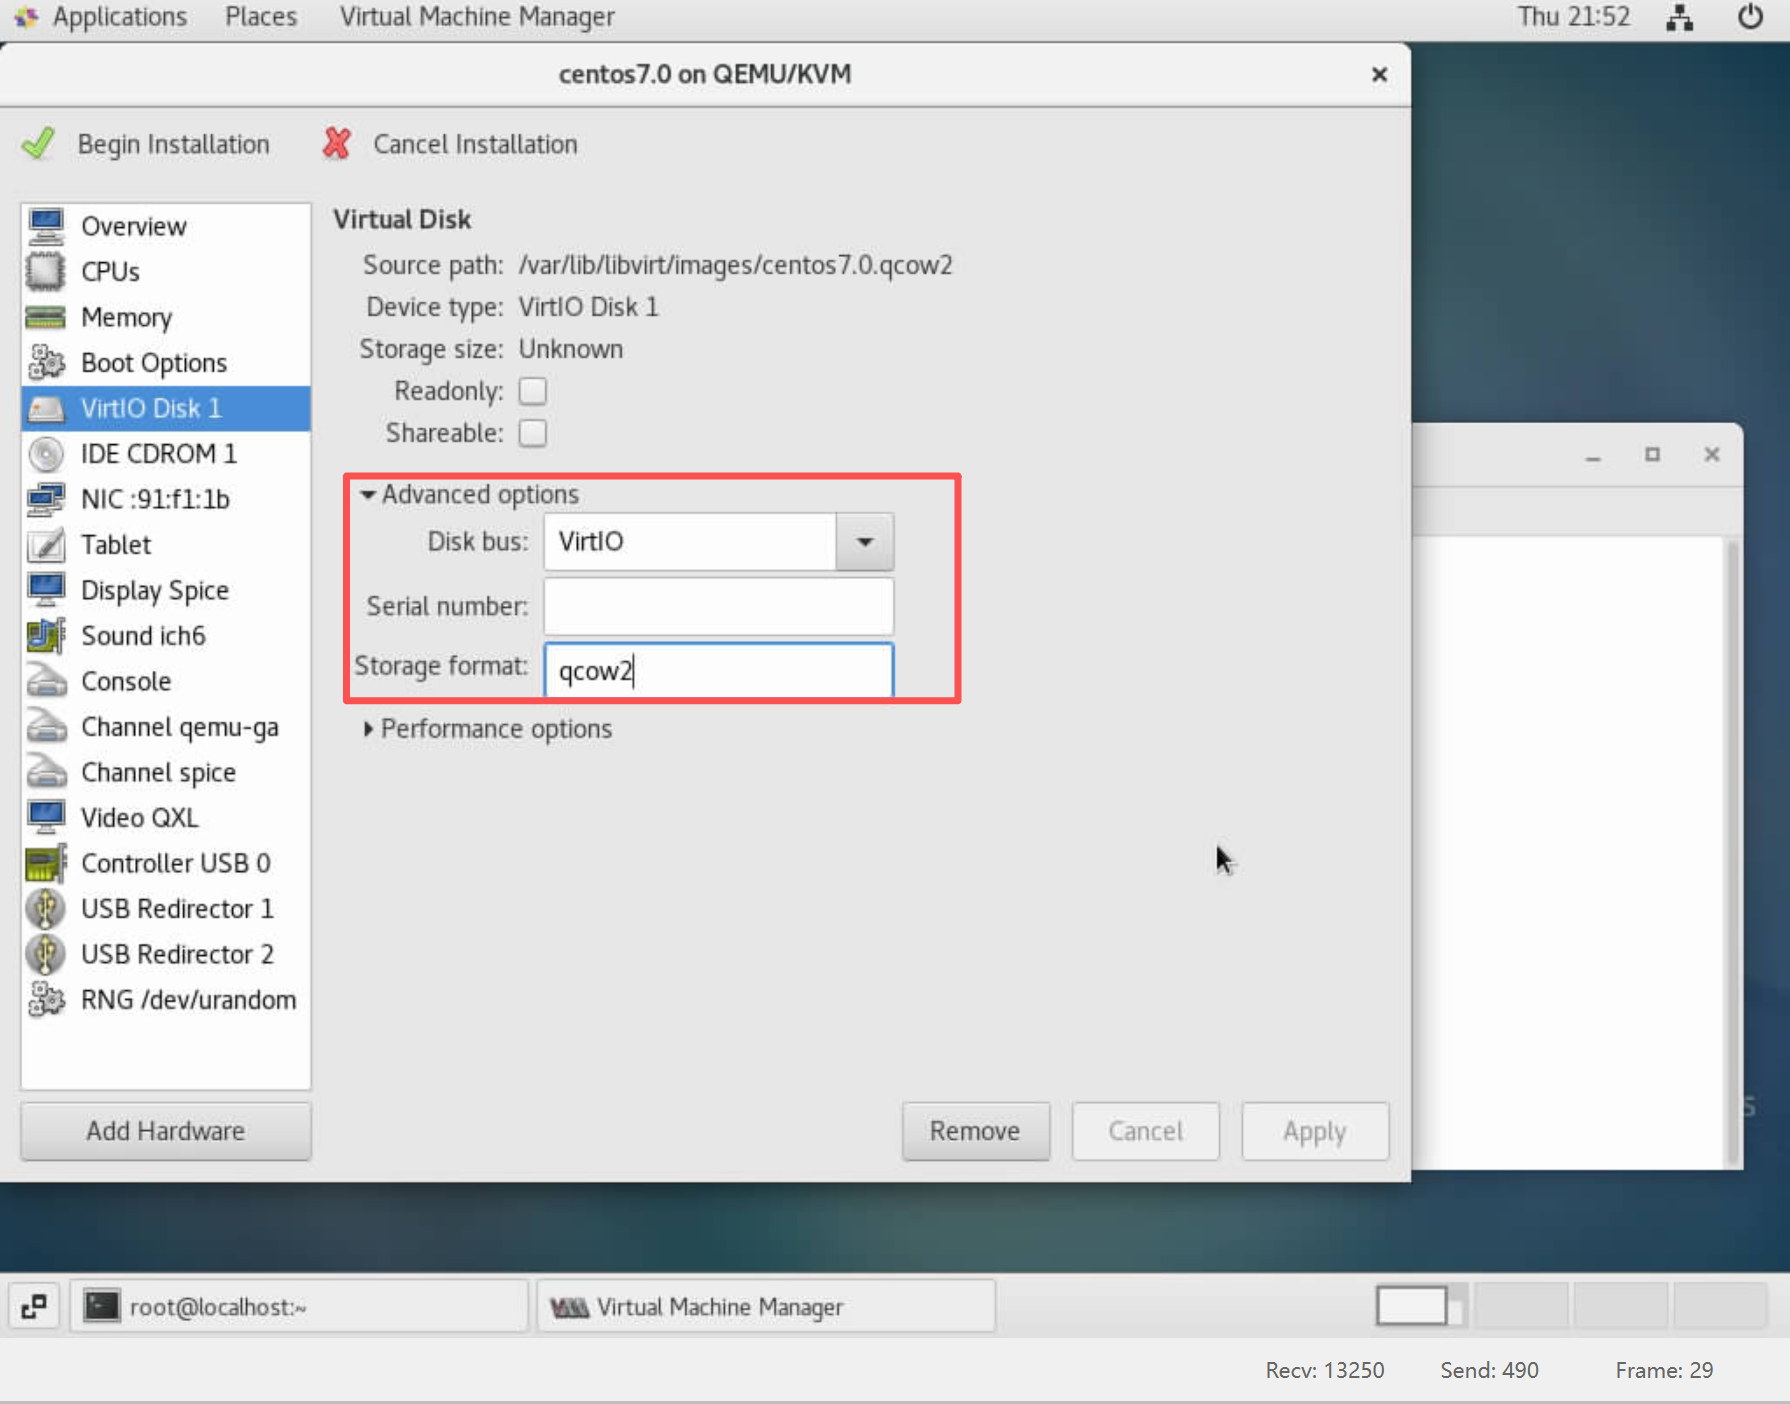Open the Disk bus dropdown arrow

(864, 542)
